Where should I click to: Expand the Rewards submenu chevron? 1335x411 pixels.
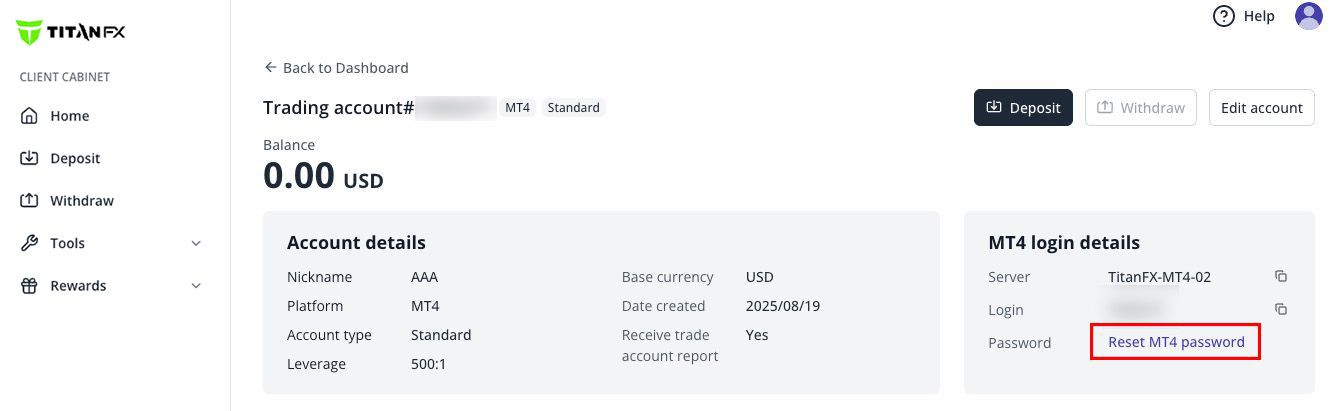click(196, 286)
